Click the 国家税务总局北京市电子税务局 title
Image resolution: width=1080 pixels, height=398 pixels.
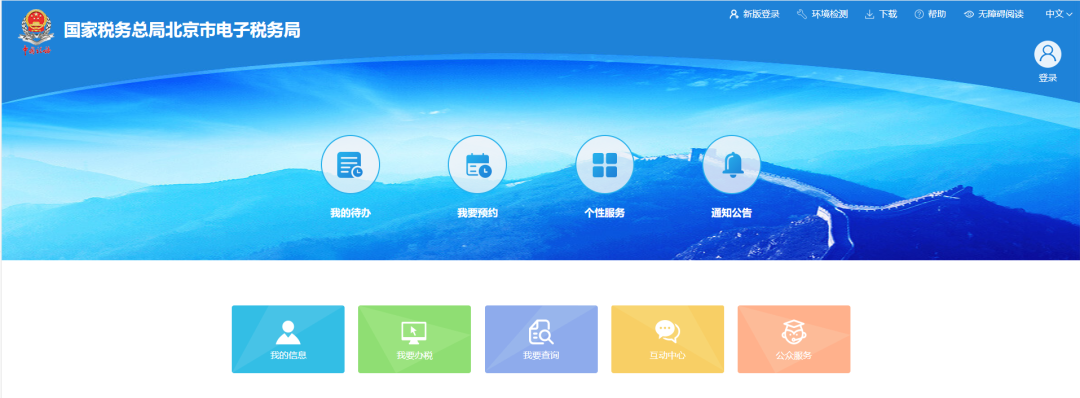coord(182,30)
